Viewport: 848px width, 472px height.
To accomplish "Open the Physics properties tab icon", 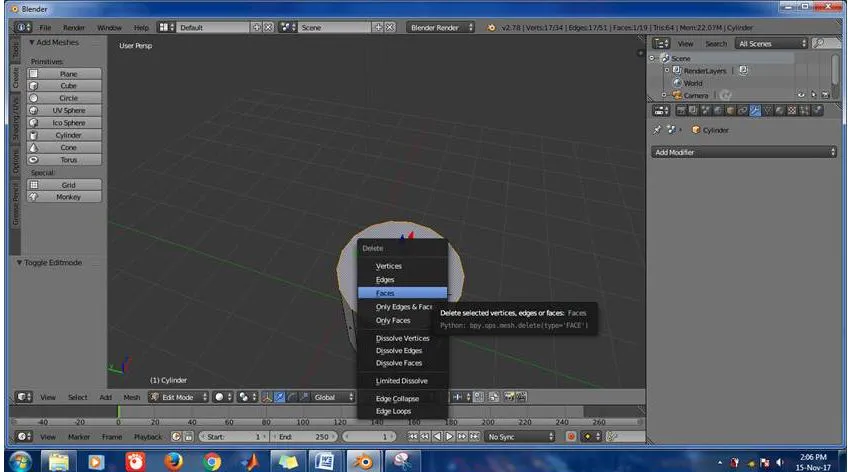I will click(817, 111).
